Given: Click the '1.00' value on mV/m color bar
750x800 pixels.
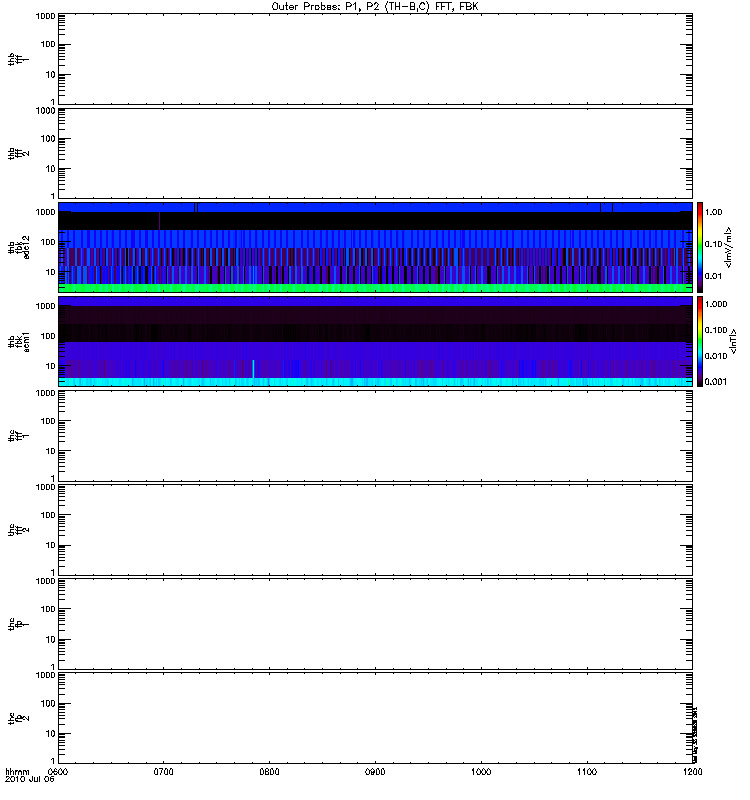Looking at the screenshot, I should [x=714, y=212].
